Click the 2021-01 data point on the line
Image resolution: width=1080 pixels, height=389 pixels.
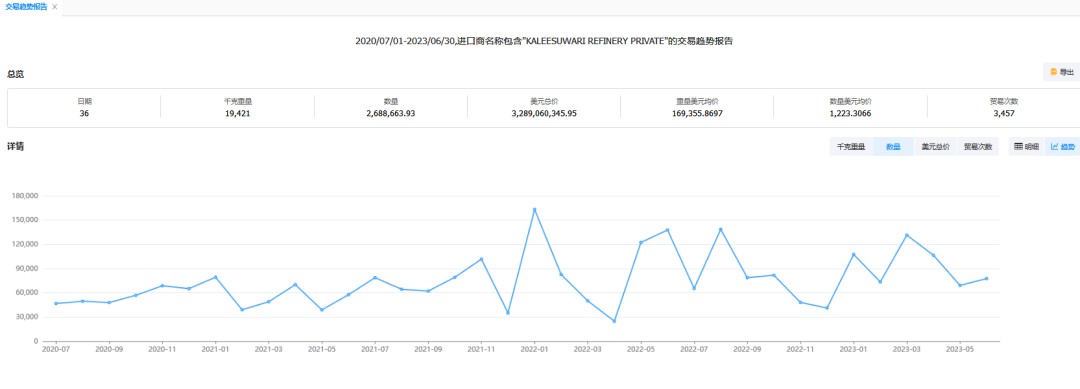pyautogui.click(x=216, y=277)
